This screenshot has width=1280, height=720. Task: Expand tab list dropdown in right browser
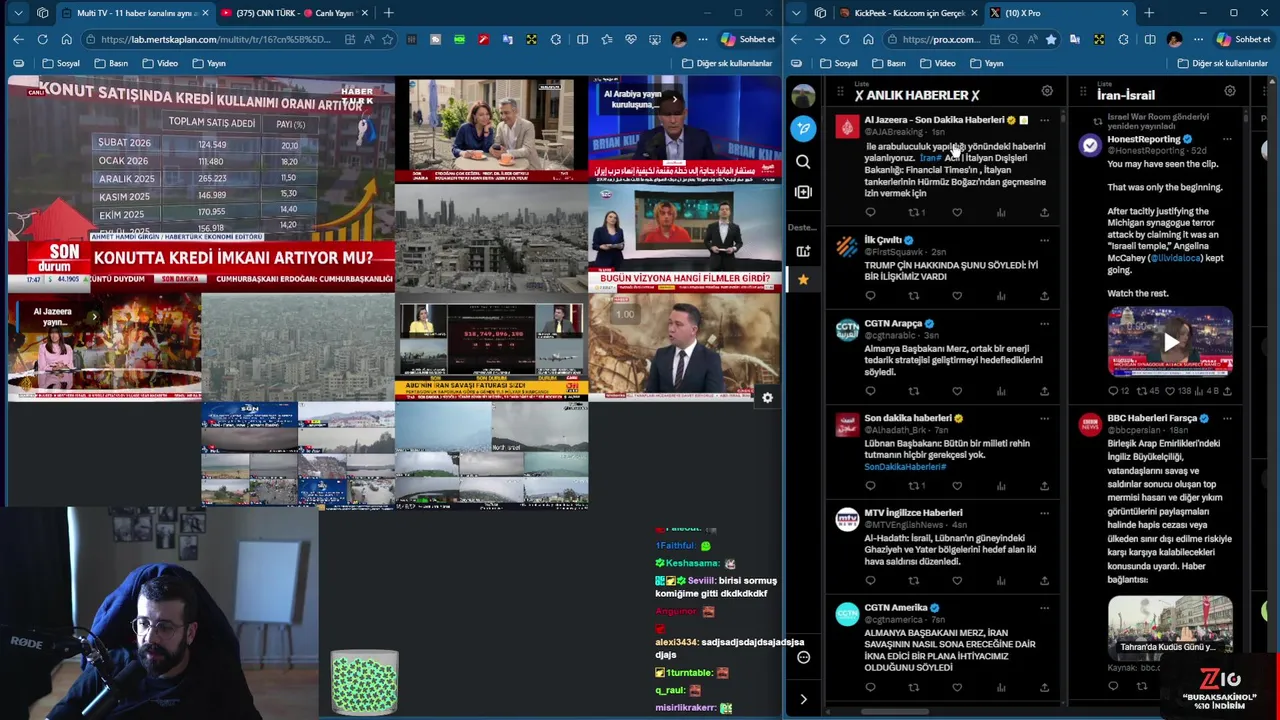796,13
